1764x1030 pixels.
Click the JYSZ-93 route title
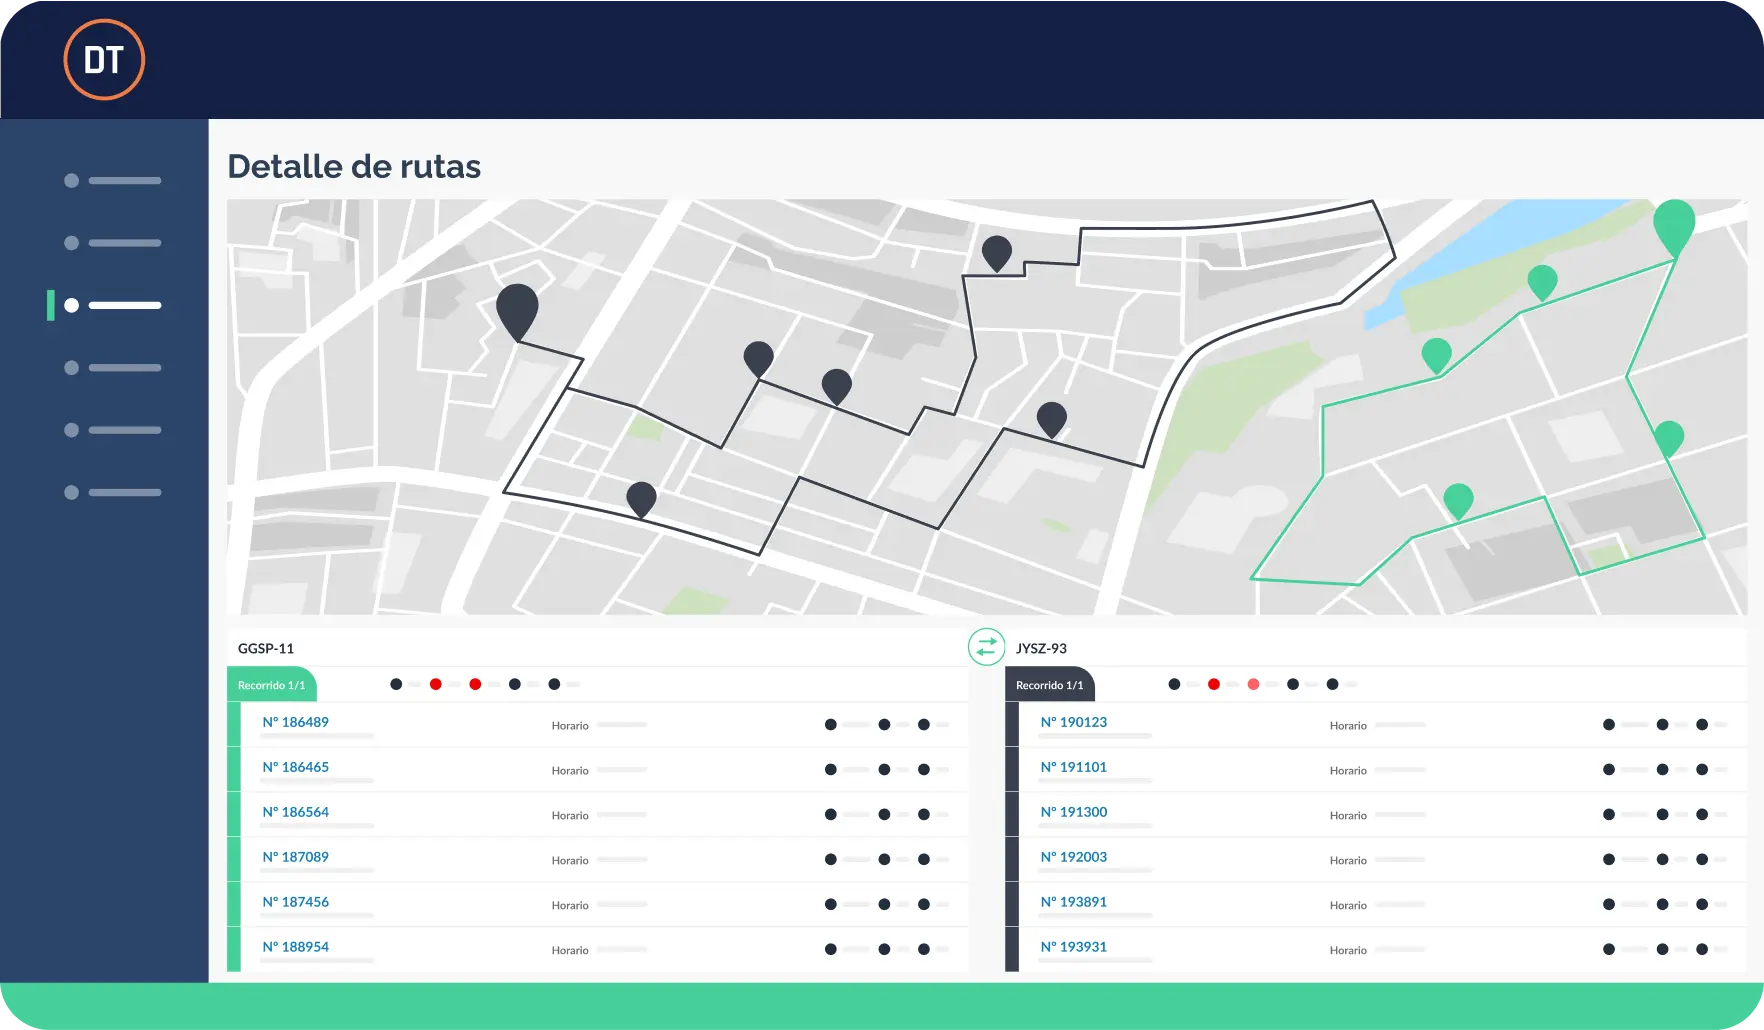pos(1041,648)
